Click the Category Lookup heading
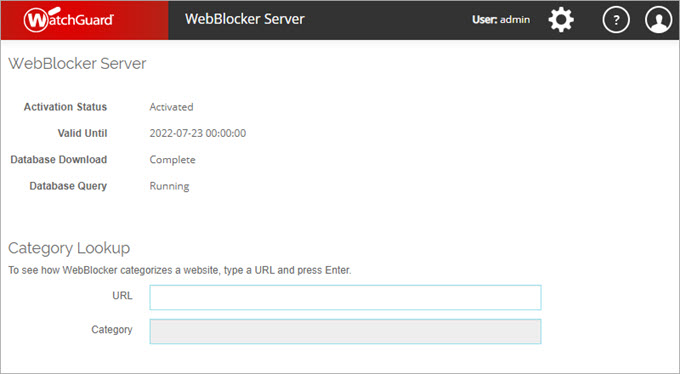680x374 pixels. (69, 248)
